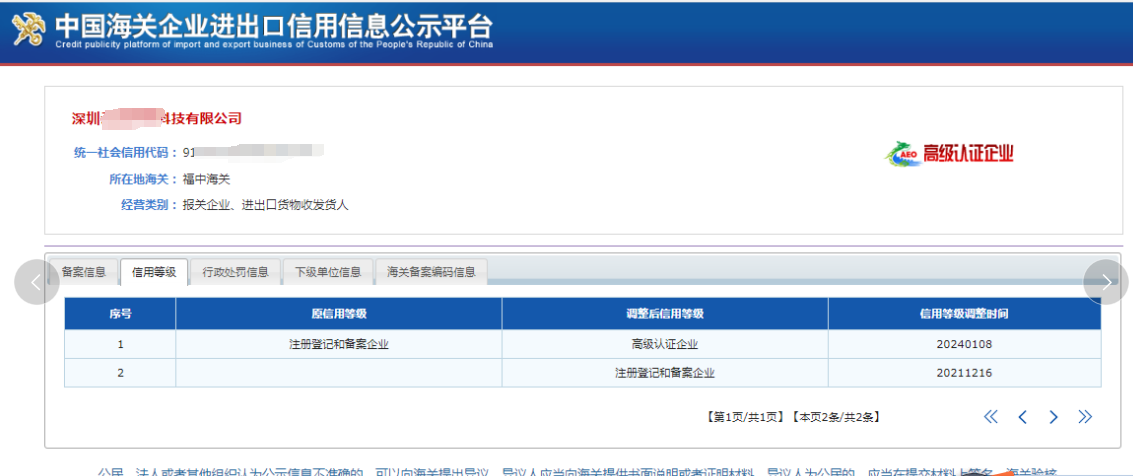Click the 高级认证企业 table cell

pyautogui.click(x=665, y=345)
